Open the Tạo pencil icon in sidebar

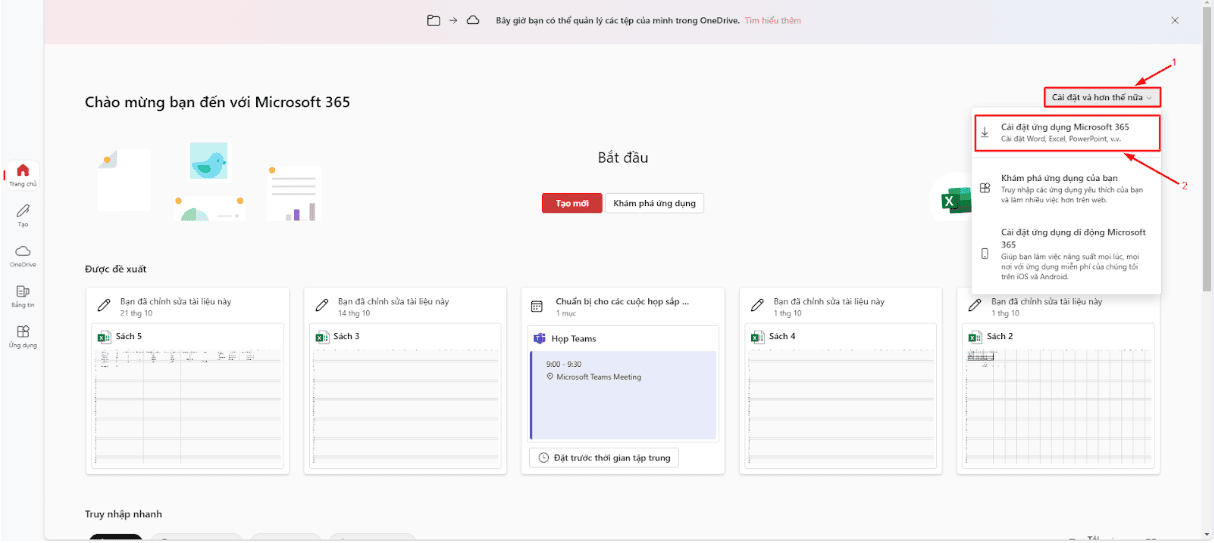click(x=22, y=211)
